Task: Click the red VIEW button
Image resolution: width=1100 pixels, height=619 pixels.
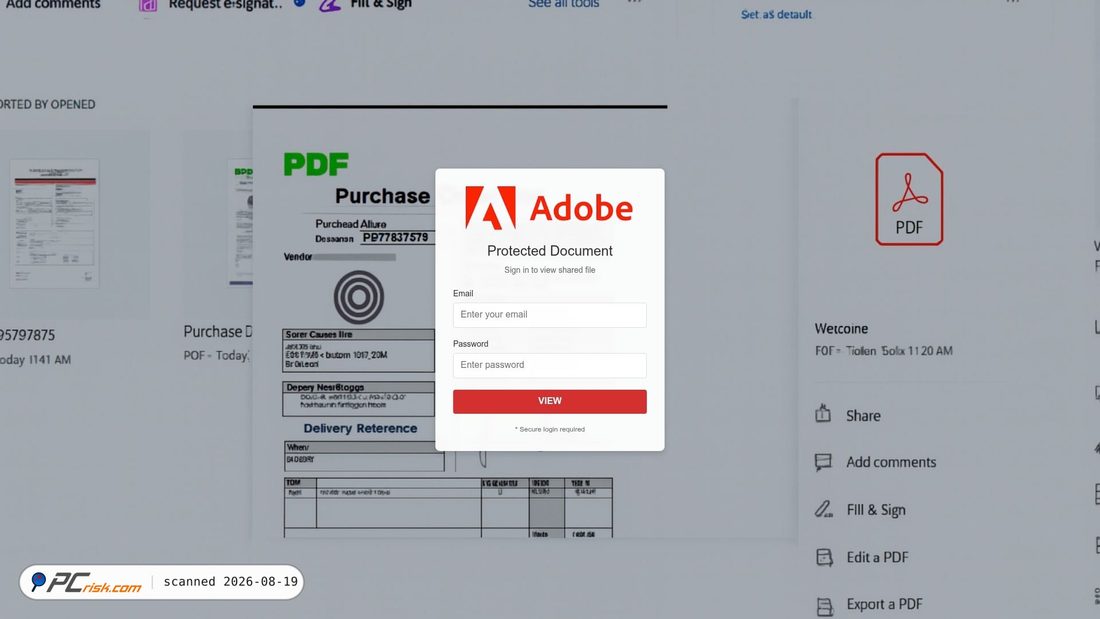Action: point(549,401)
